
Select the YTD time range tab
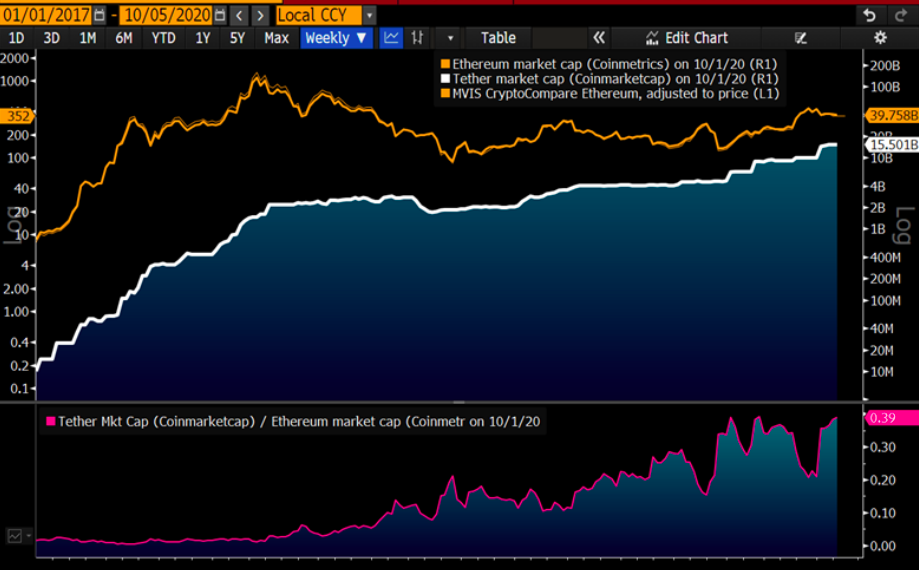click(164, 38)
